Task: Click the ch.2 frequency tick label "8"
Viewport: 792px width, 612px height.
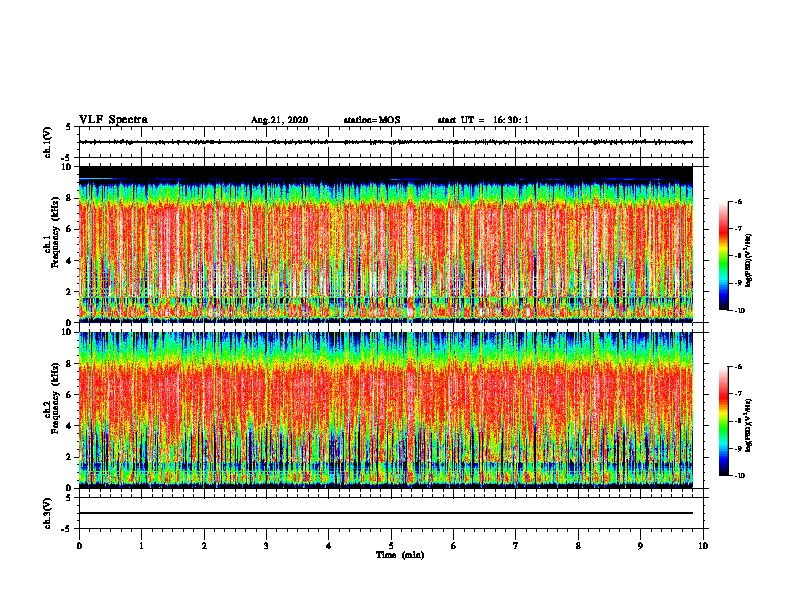Action: 69,364
